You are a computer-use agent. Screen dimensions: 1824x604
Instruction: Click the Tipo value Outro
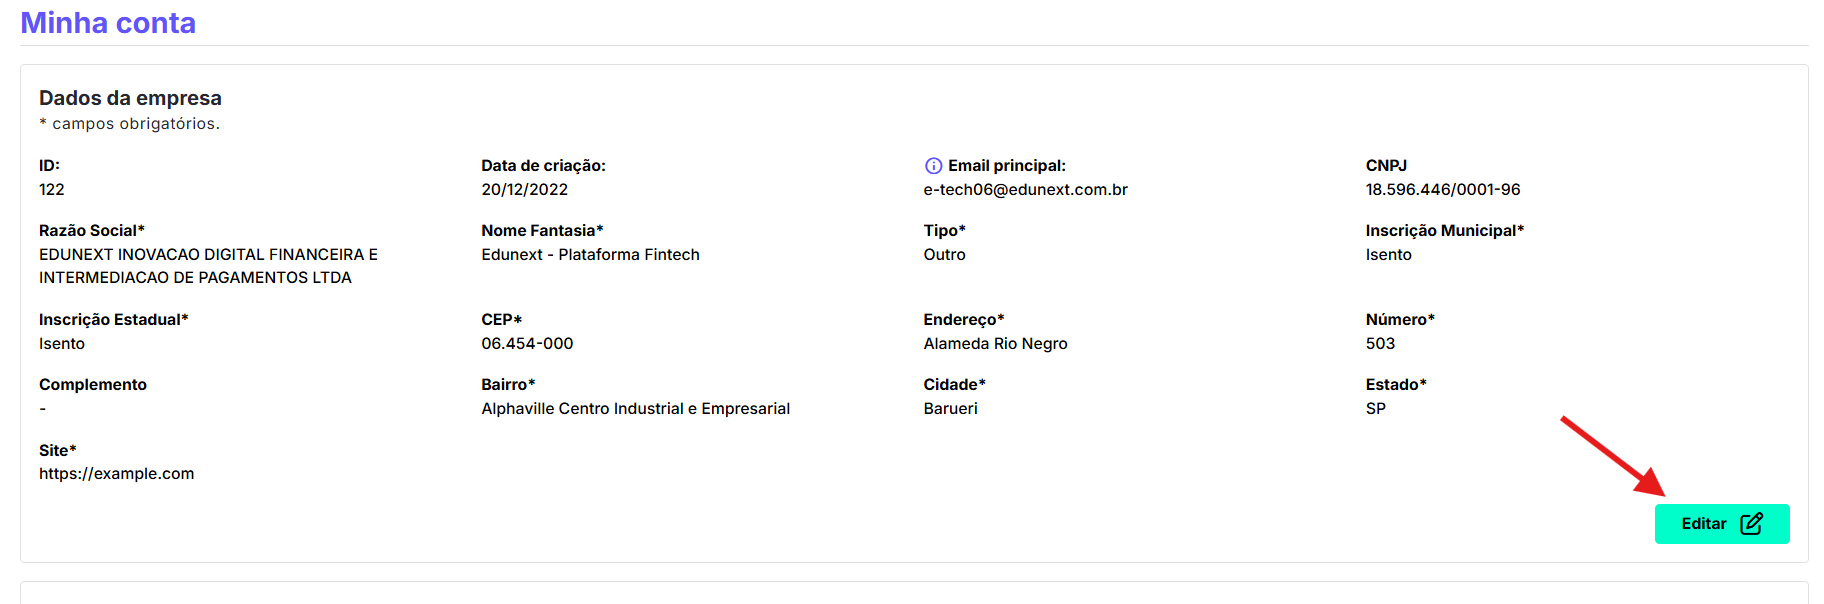(944, 255)
